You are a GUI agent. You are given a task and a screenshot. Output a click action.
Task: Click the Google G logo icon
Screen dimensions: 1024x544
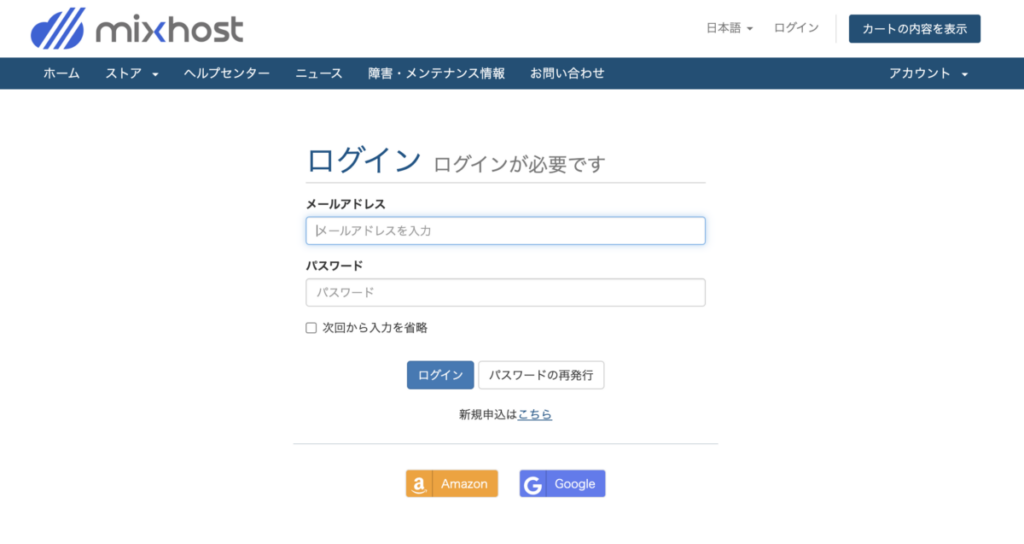click(533, 484)
